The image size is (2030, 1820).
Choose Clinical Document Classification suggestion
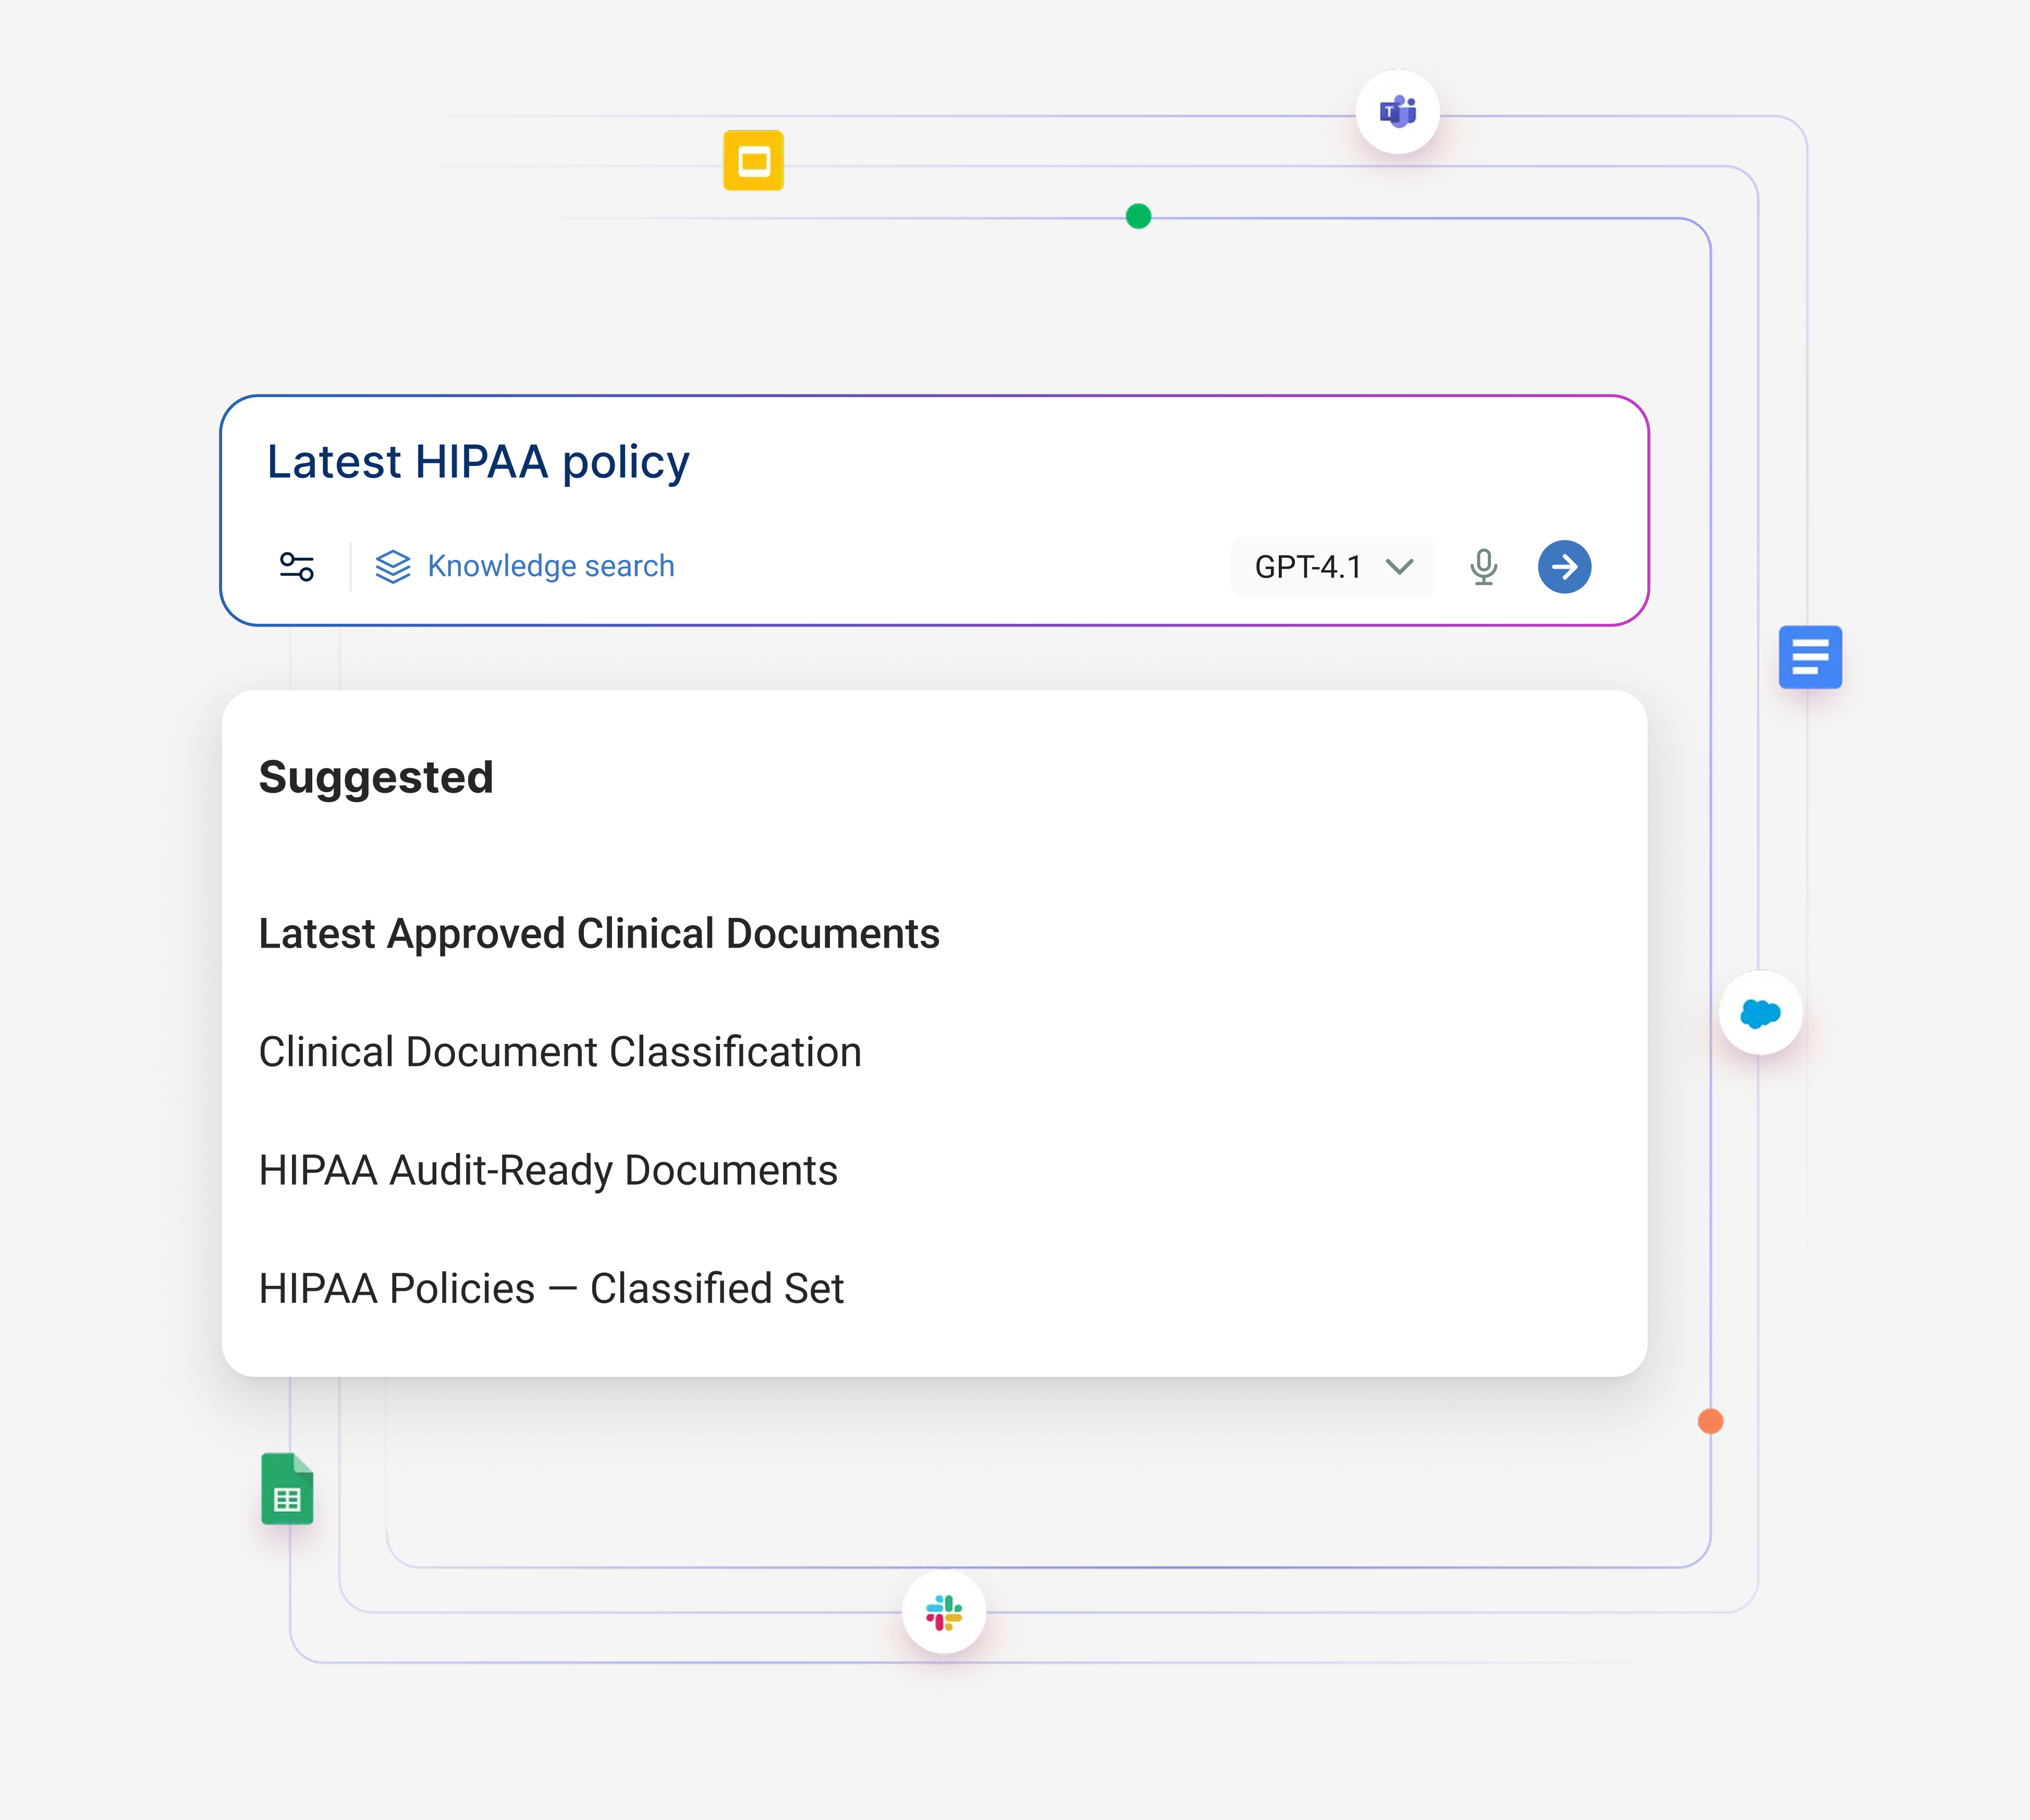point(560,1052)
